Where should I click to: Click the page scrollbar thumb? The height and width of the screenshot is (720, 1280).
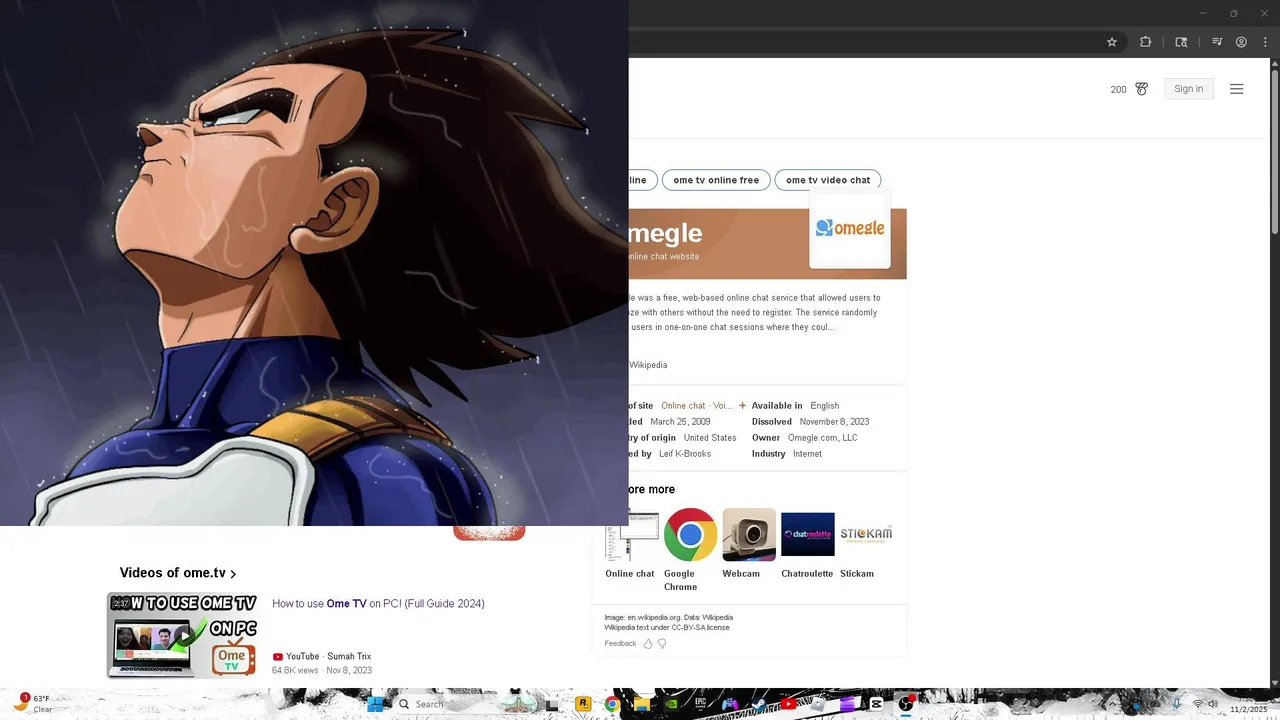pos(1274,153)
